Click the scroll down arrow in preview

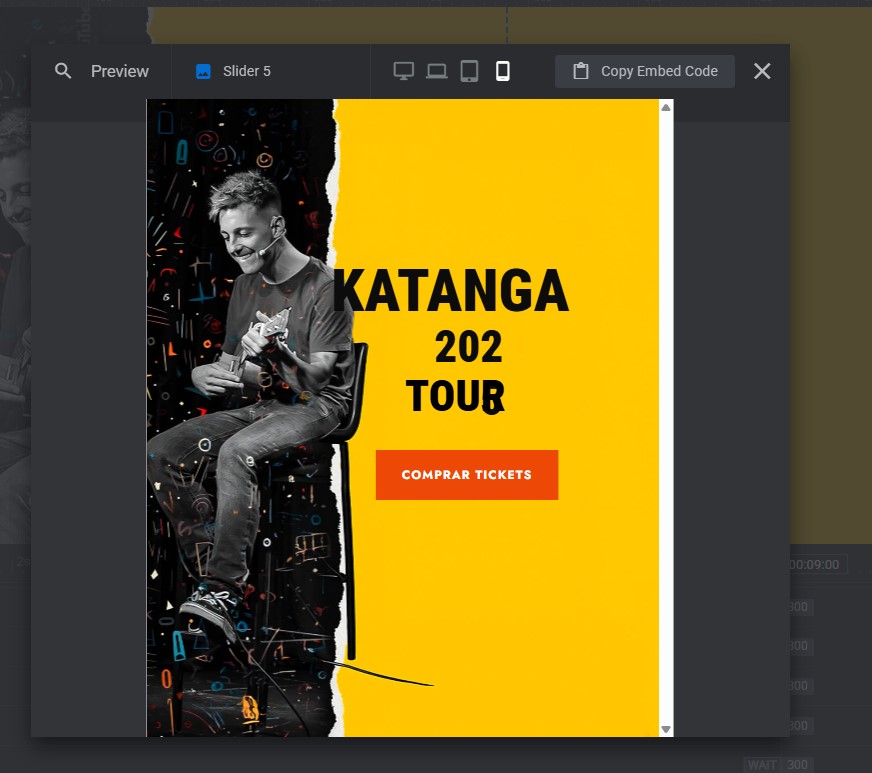666,729
